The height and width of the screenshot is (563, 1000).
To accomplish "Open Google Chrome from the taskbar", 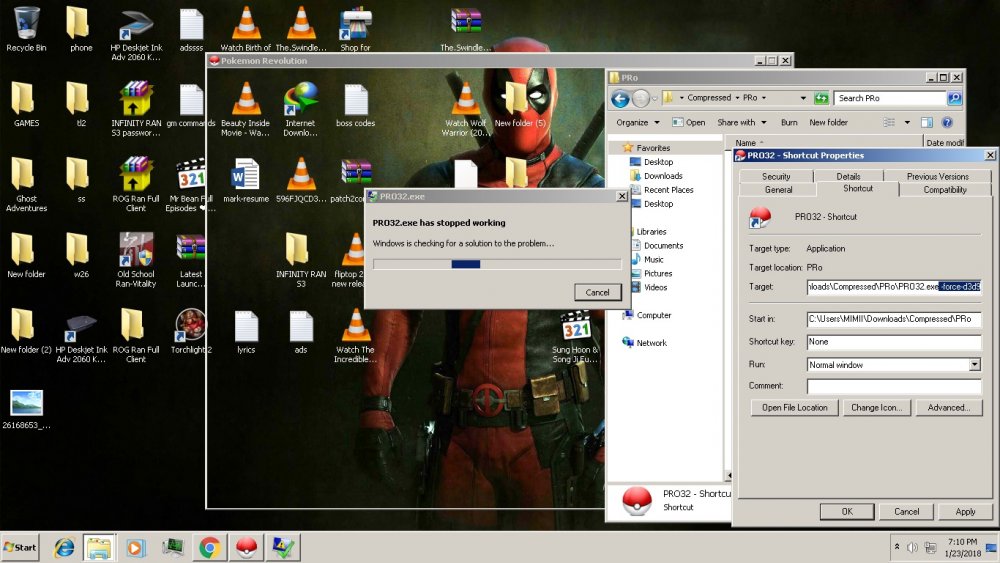I will [209, 547].
